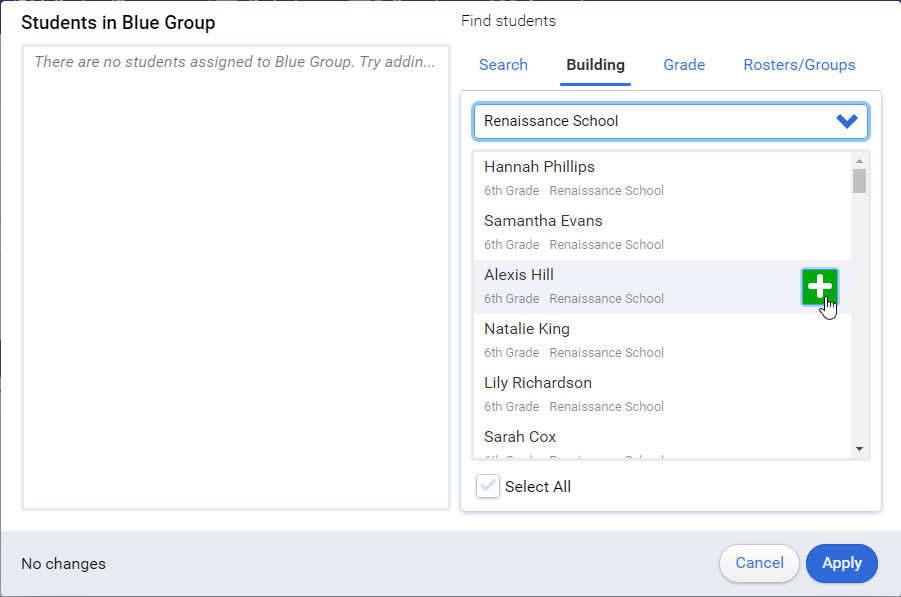Image resolution: width=901 pixels, height=597 pixels.
Task: Click the empty Blue Group placeholder message
Action: tap(234, 61)
